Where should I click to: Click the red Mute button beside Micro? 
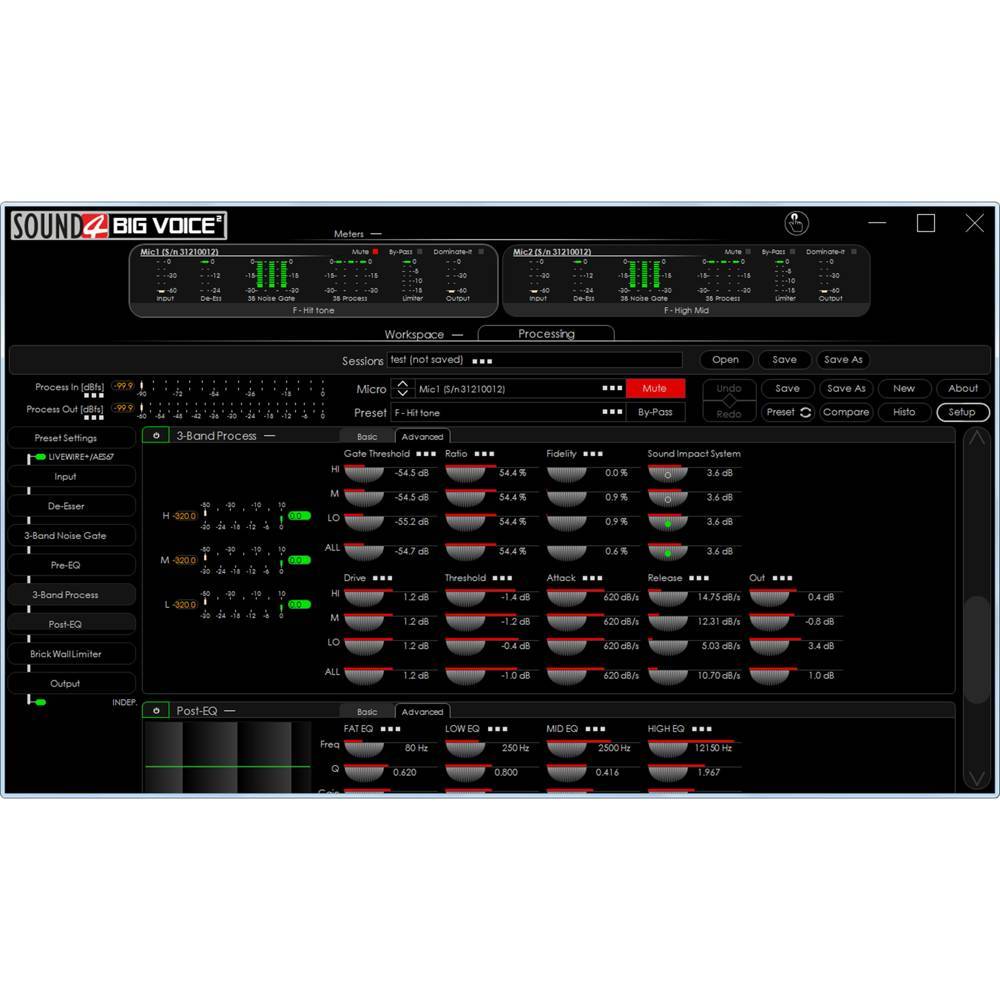click(655, 388)
